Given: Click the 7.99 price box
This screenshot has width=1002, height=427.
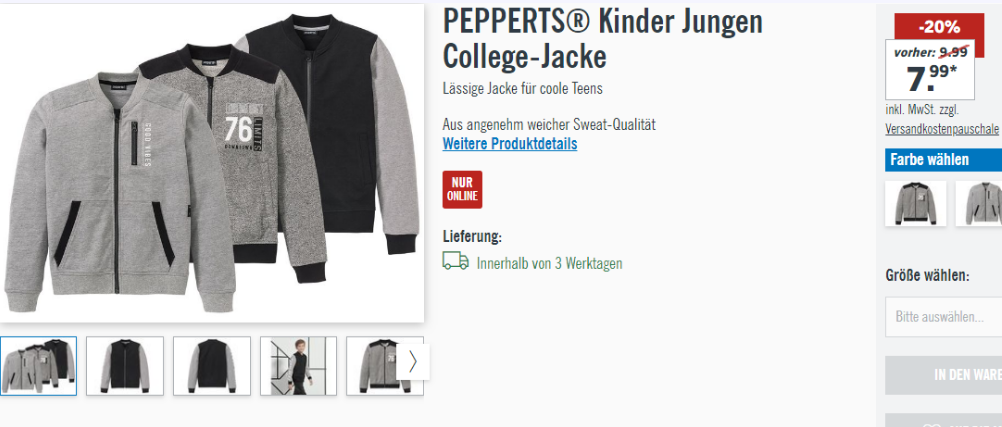Looking at the screenshot, I should (930, 70).
